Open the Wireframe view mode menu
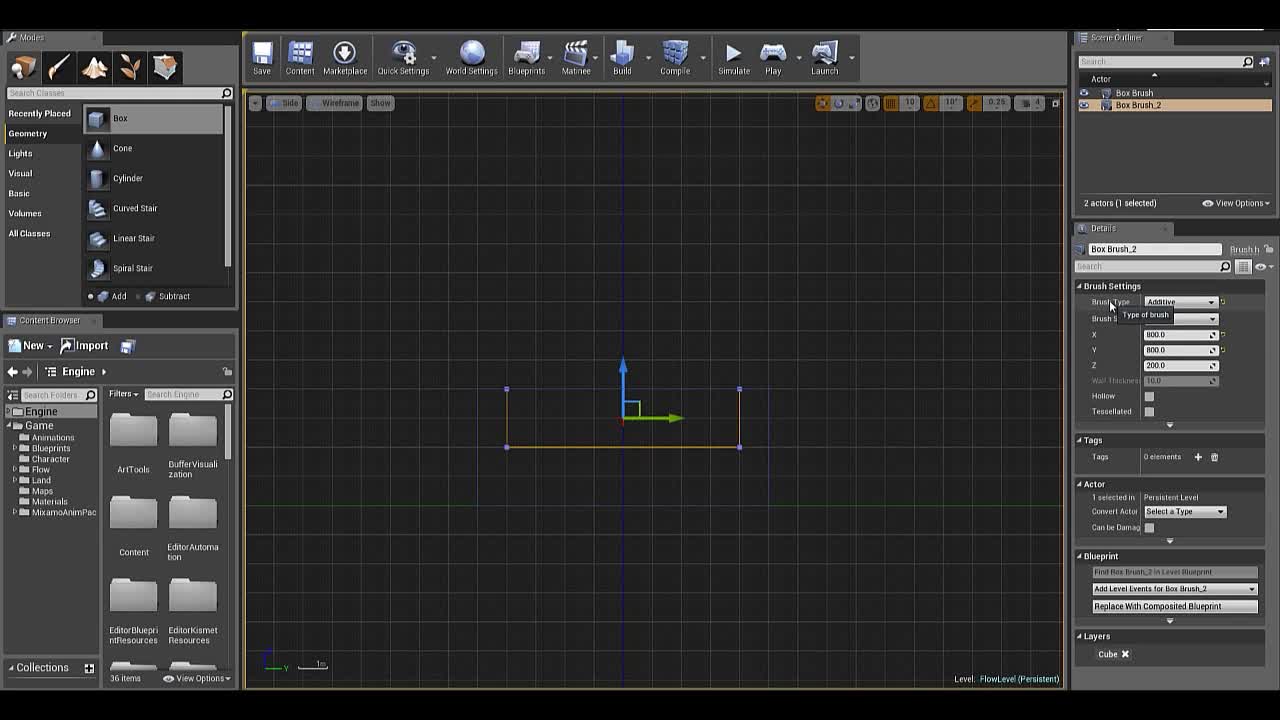This screenshot has height=720, width=1280. pos(335,103)
